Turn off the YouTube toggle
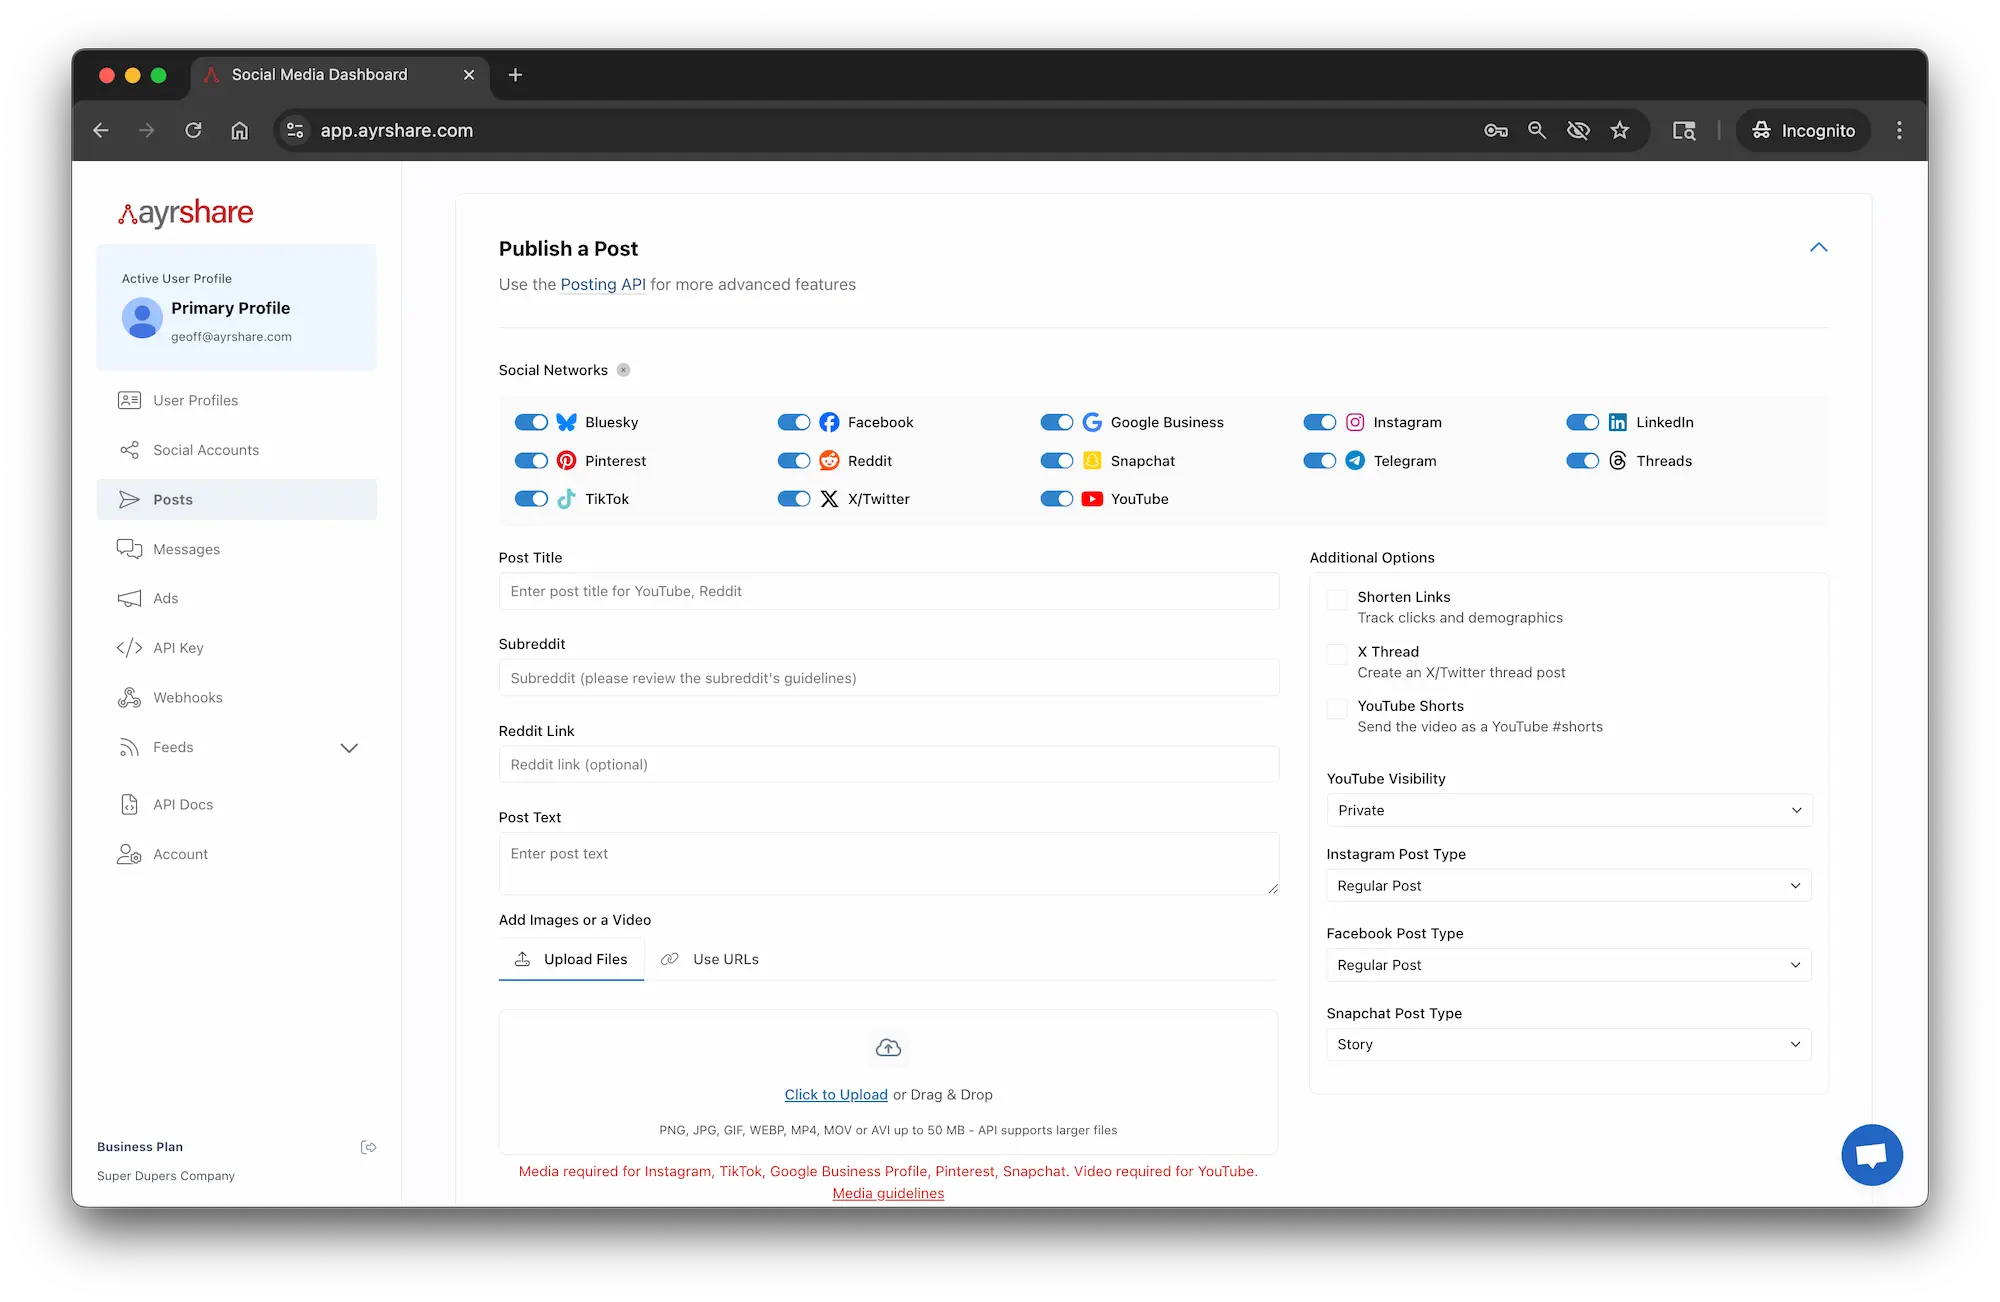 click(x=1056, y=499)
